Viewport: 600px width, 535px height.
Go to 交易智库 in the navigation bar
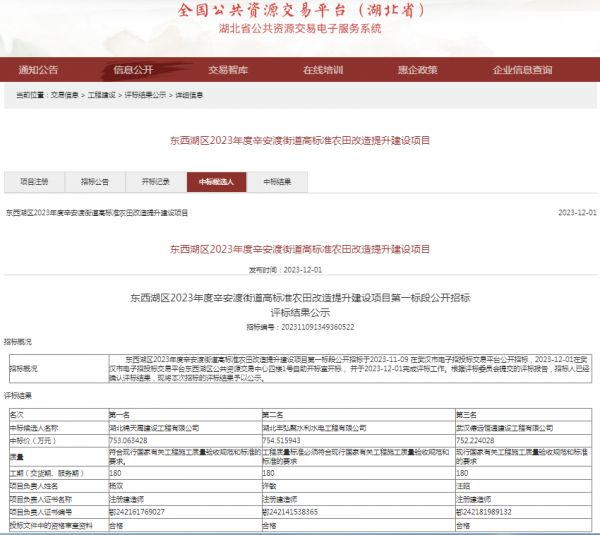click(227, 70)
